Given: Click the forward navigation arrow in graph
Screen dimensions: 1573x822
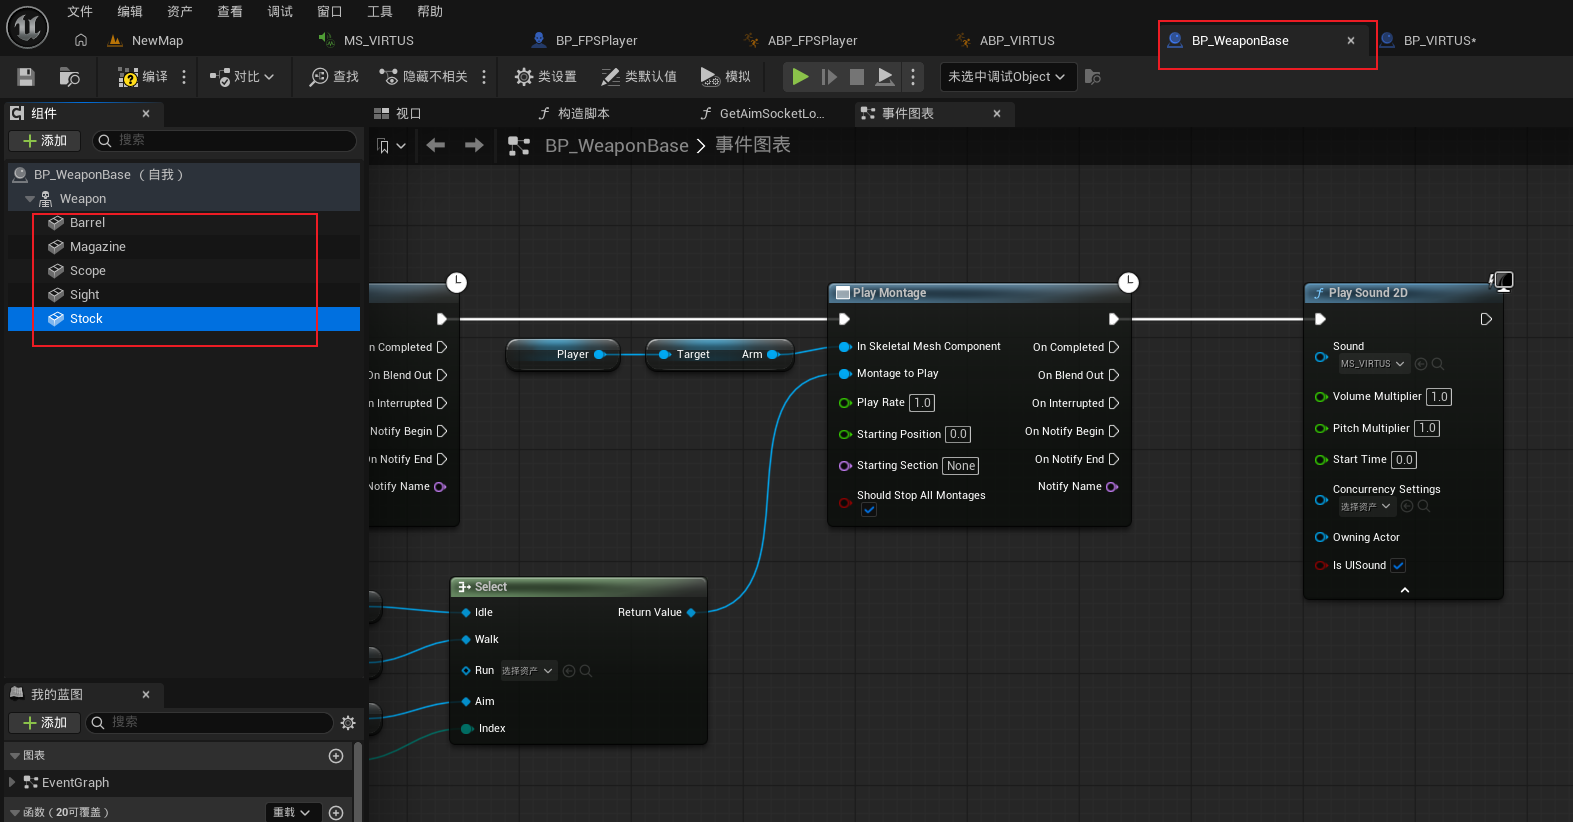Looking at the screenshot, I should coord(474,146).
